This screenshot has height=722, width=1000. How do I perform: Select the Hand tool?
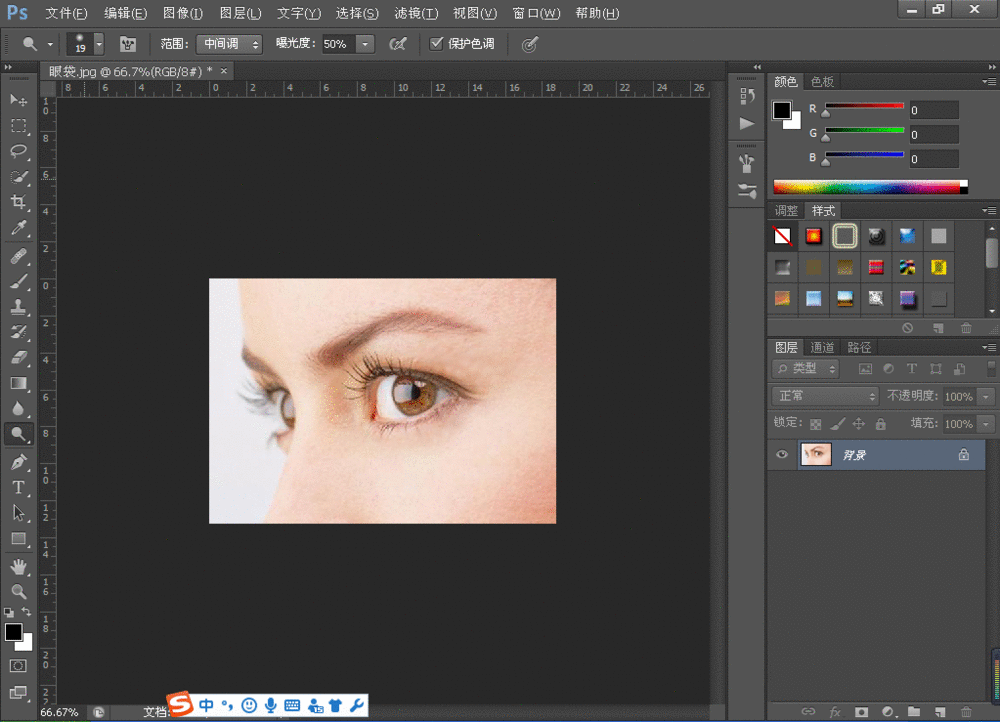click(x=18, y=567)
